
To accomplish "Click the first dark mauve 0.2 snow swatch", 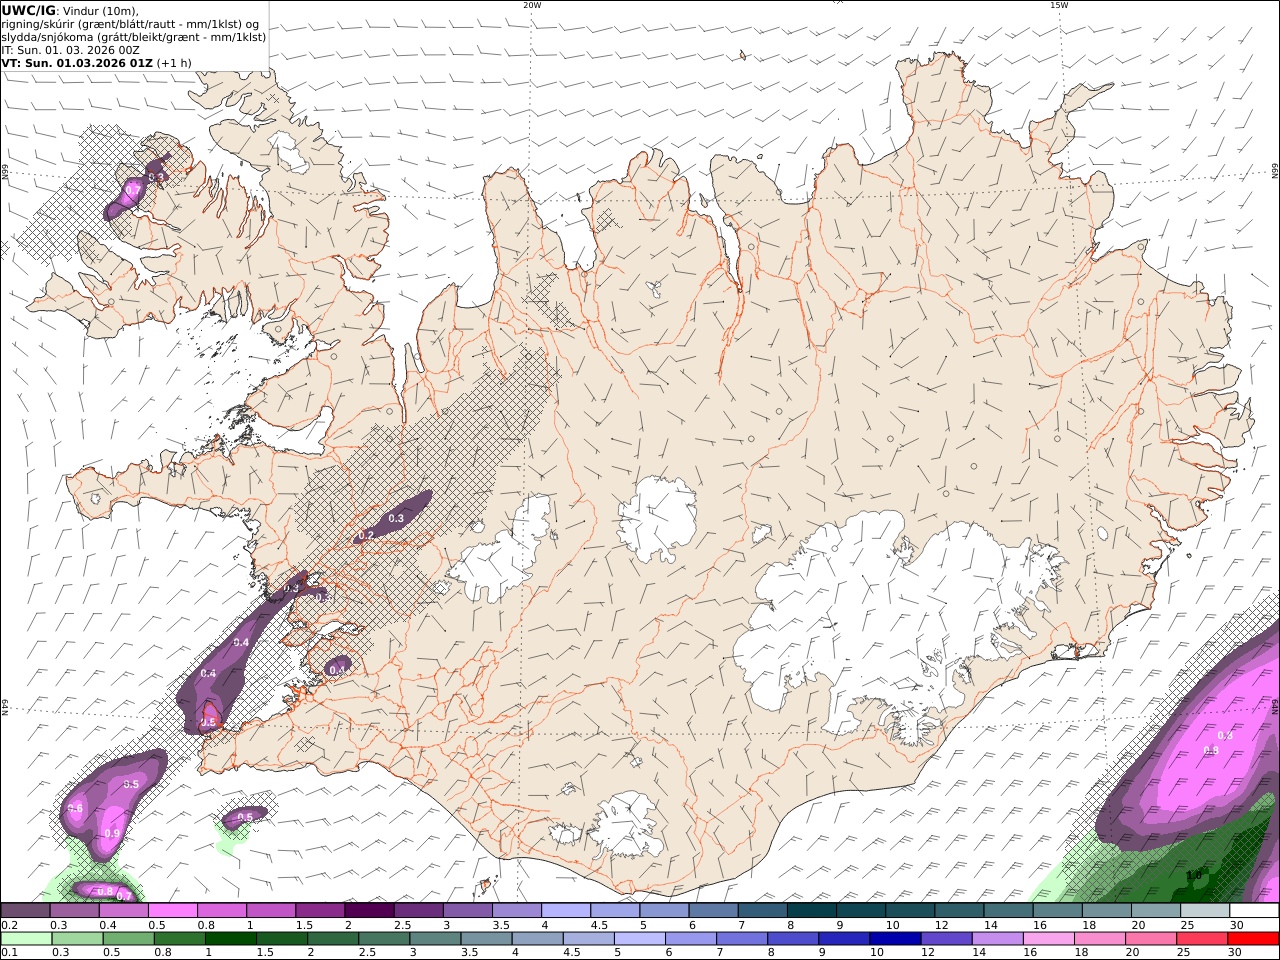I will click(x=26, y=911).
